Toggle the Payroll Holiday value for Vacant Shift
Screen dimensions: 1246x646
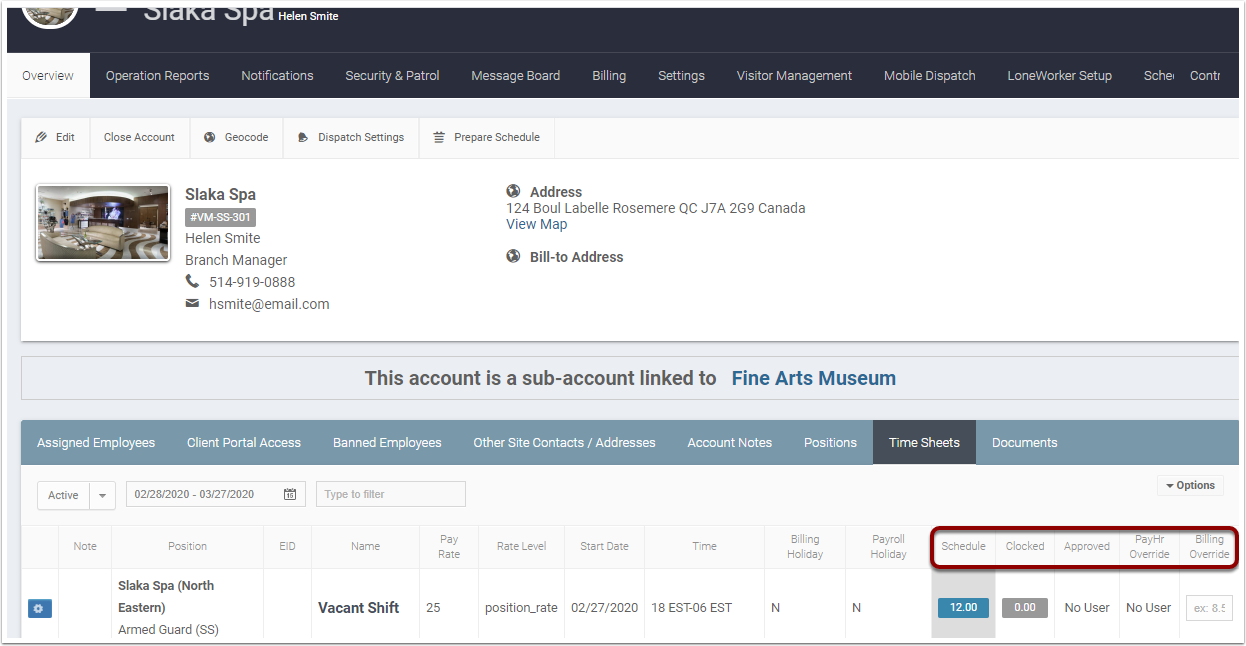(x=858, y=607)
